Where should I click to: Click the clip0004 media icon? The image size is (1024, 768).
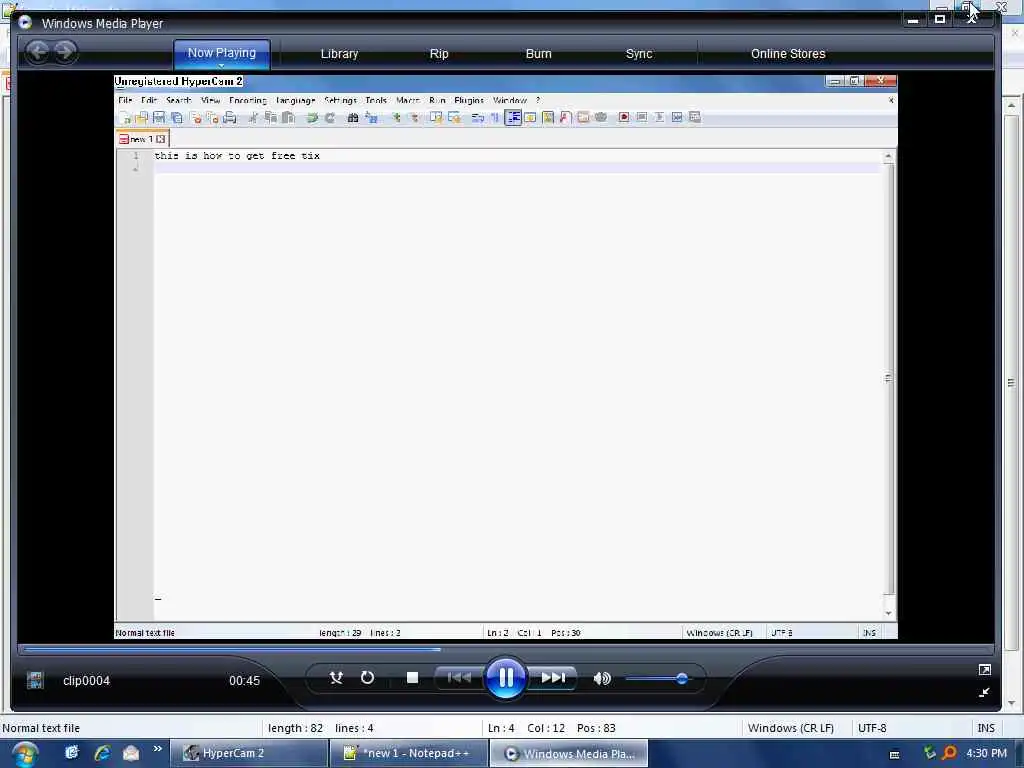click(x=35, y=680)
